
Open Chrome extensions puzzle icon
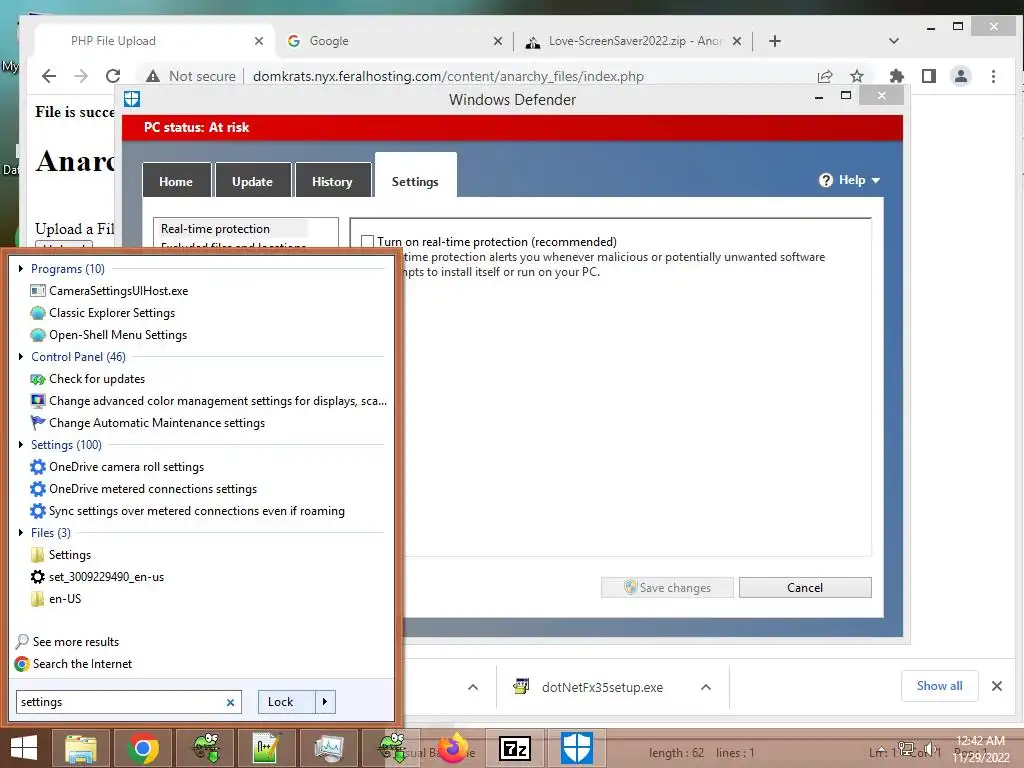tap(897, 76)
